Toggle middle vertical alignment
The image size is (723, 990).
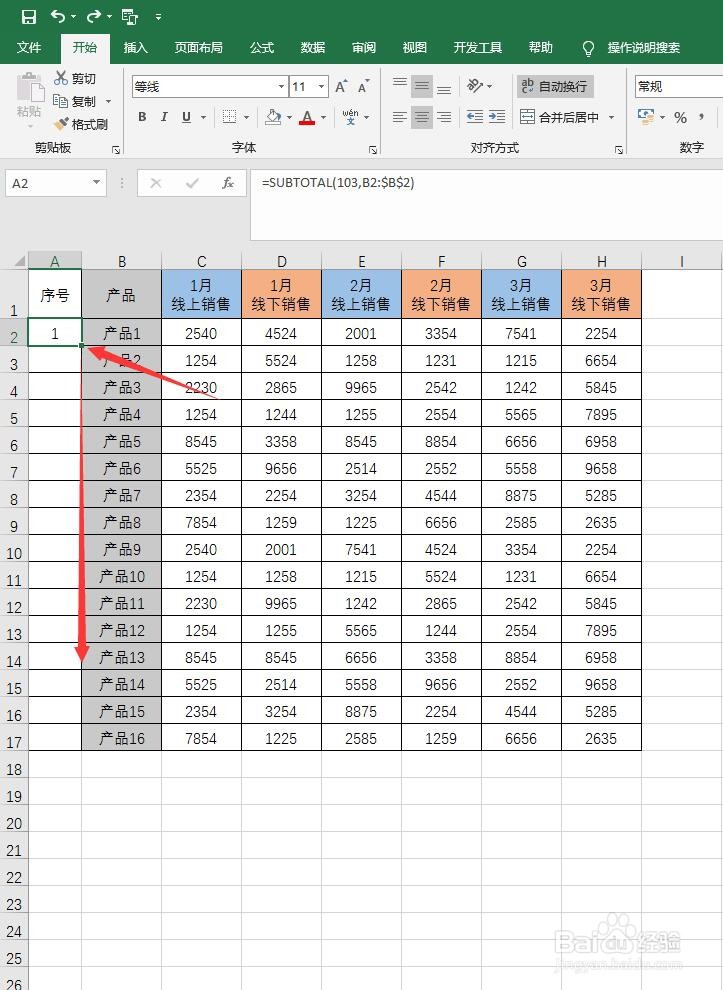[422, 86]
